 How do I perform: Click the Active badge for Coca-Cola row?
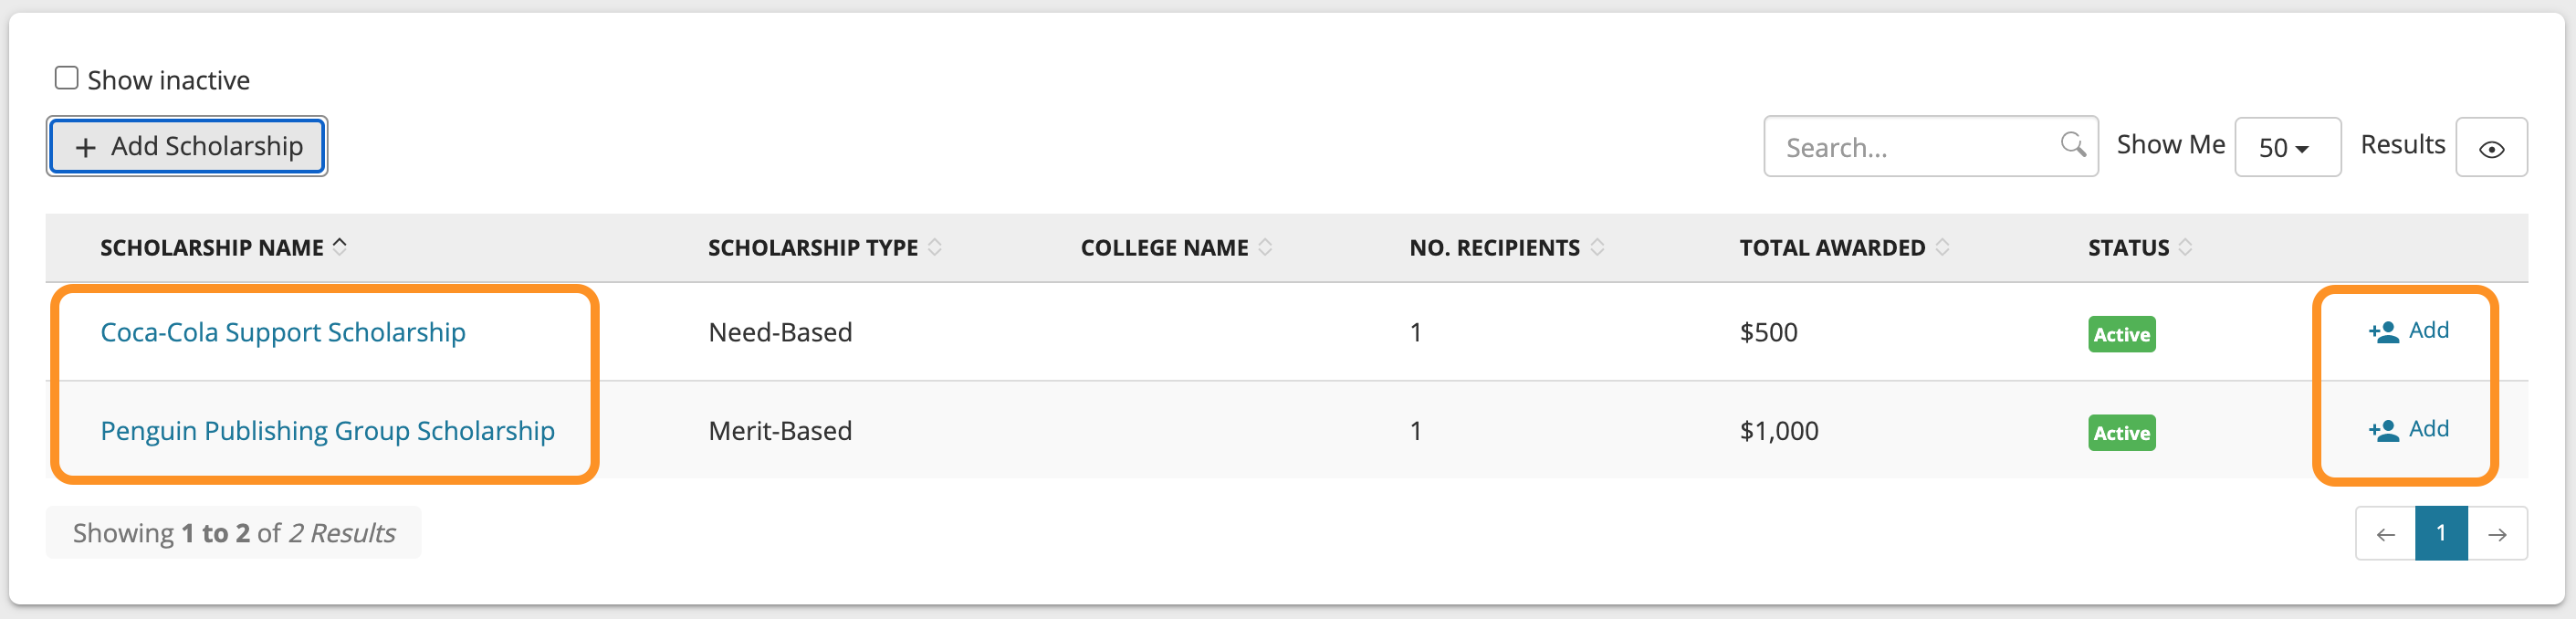2121,334
